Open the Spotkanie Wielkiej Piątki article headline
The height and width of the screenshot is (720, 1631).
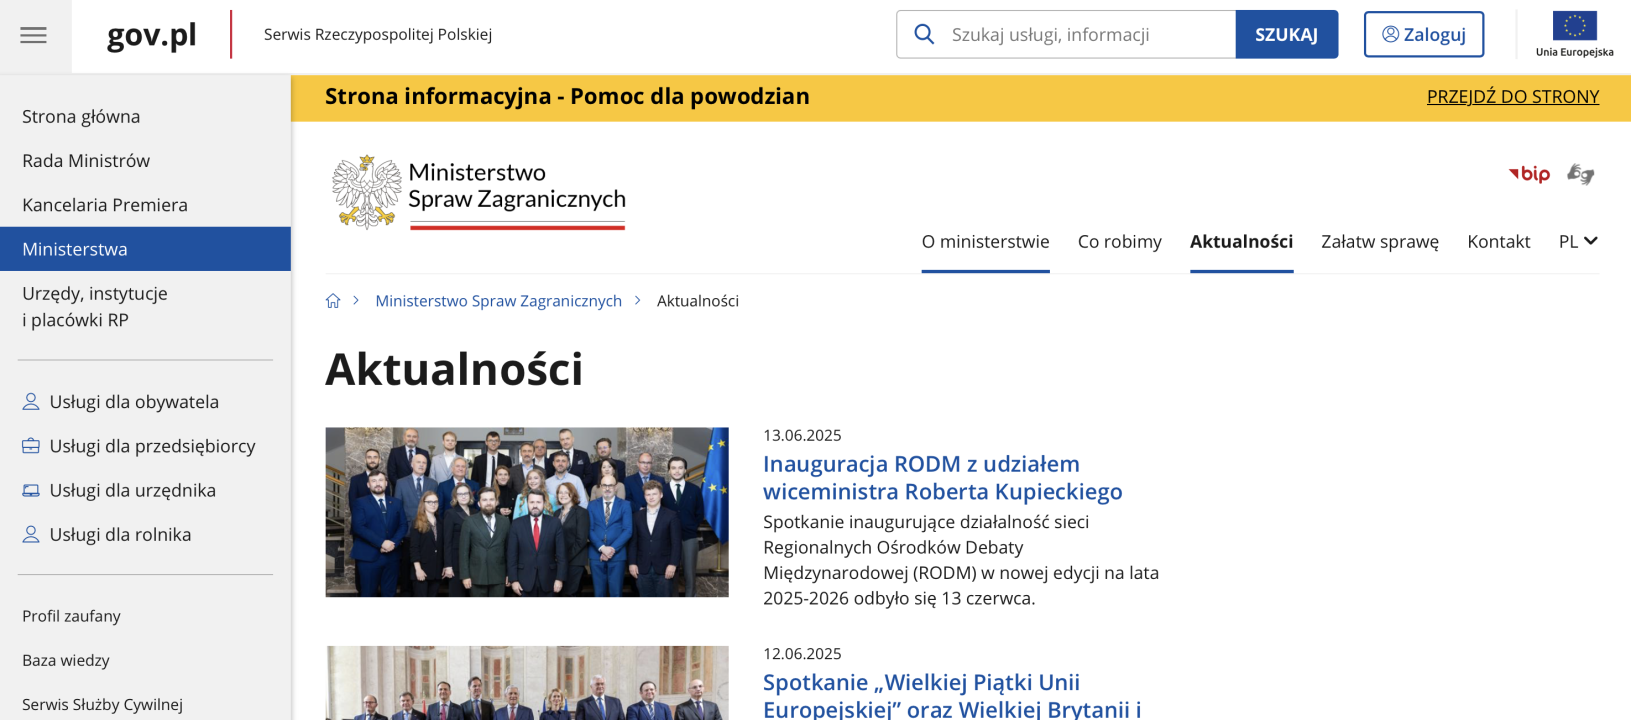coord(952,695)
